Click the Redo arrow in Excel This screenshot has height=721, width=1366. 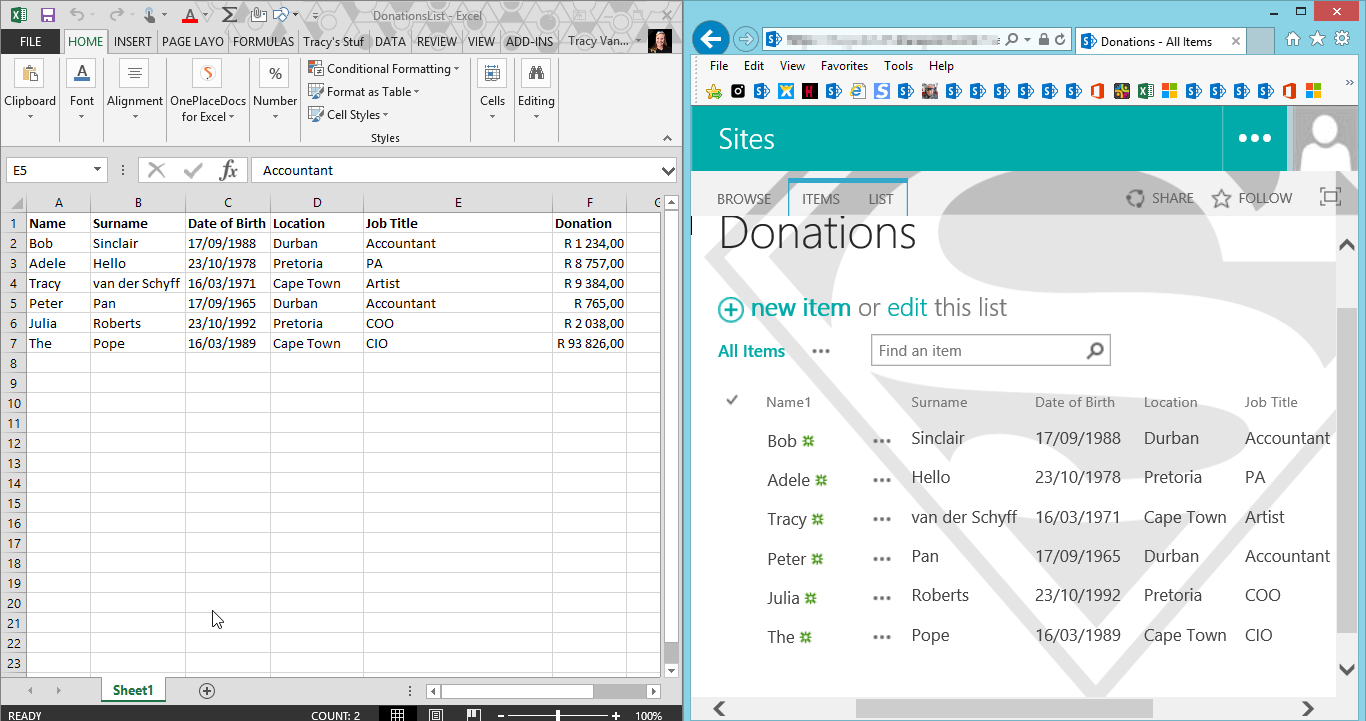click(x=115, y=15)
